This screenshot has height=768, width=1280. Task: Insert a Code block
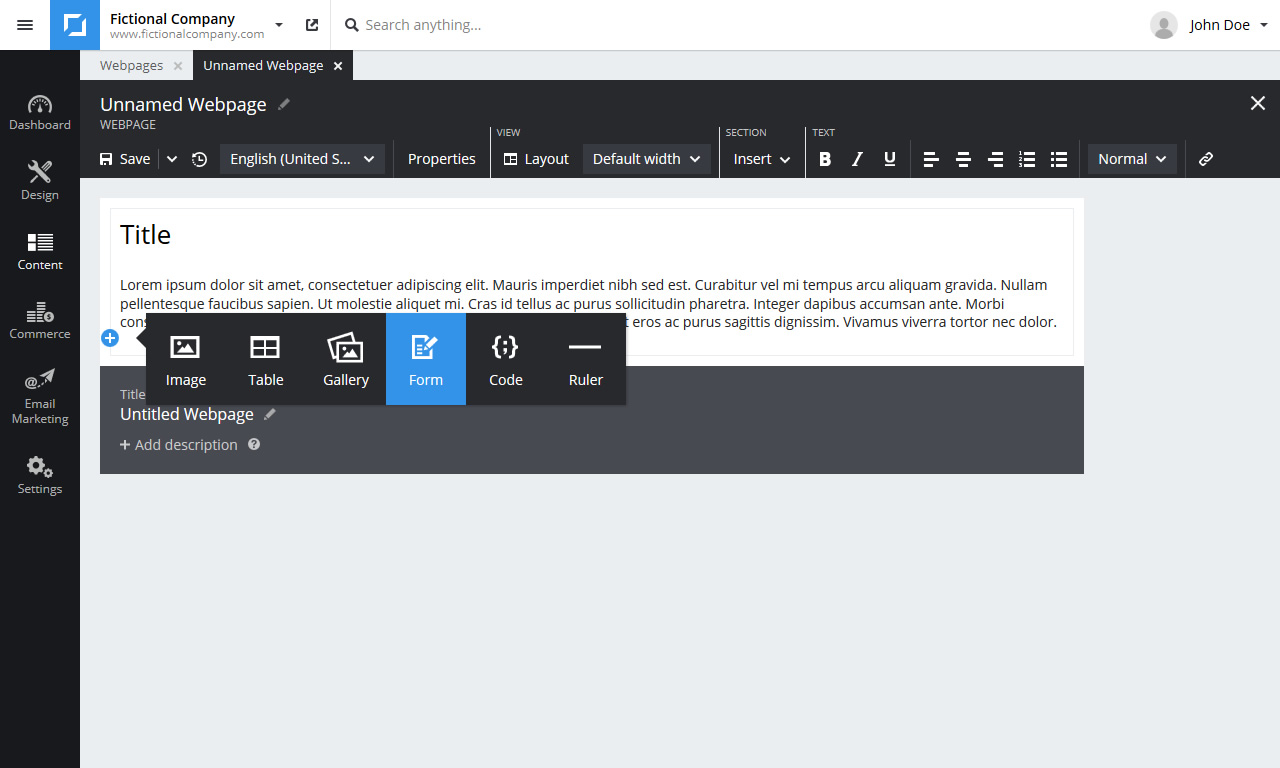click(x=506, y=359)
